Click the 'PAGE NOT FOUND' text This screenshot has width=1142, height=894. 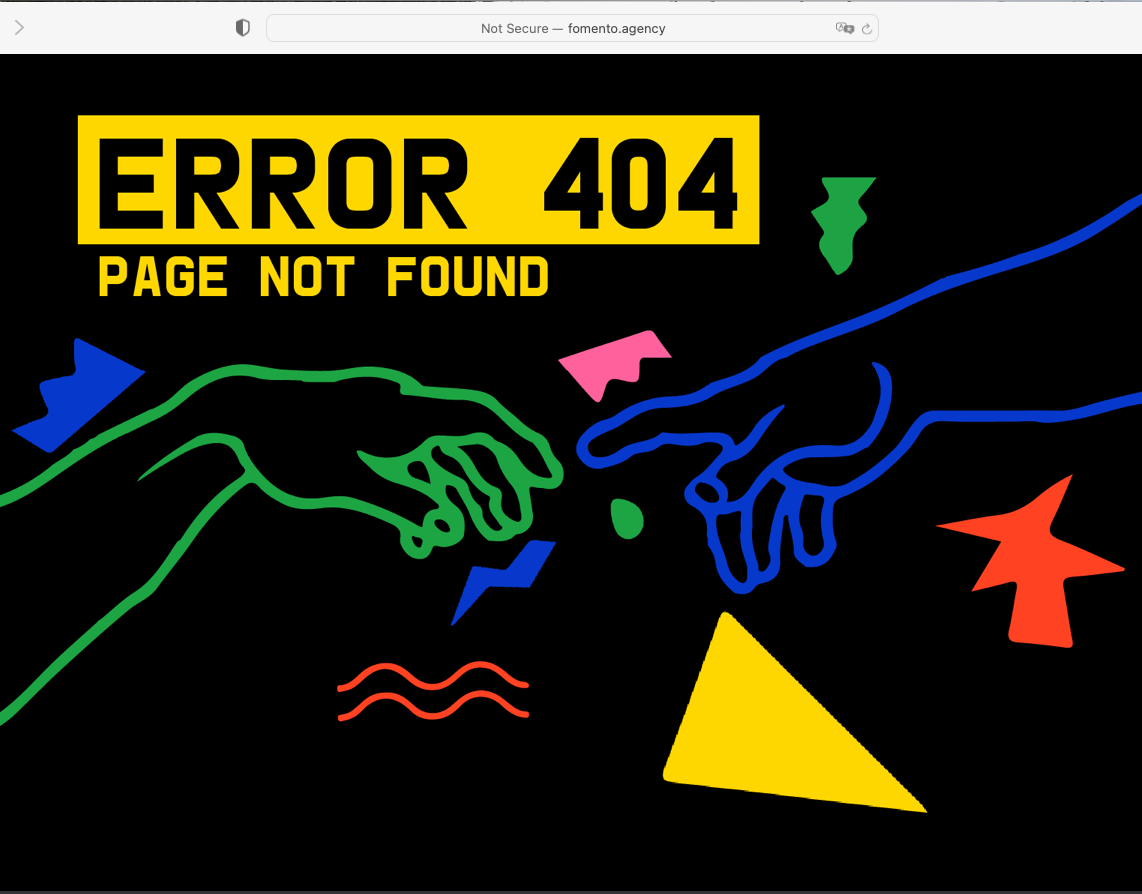(x=323, y=276)
